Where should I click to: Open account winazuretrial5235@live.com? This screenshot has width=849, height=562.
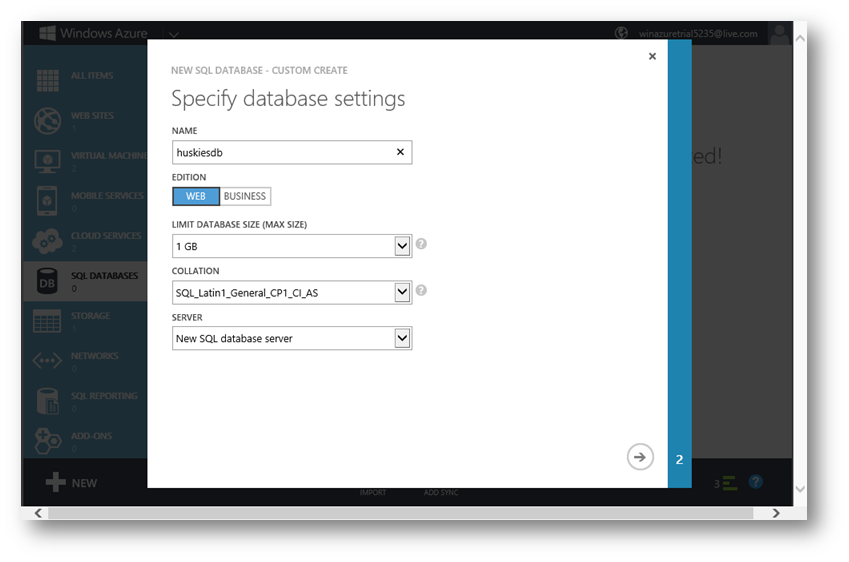[x=698, y=34]
